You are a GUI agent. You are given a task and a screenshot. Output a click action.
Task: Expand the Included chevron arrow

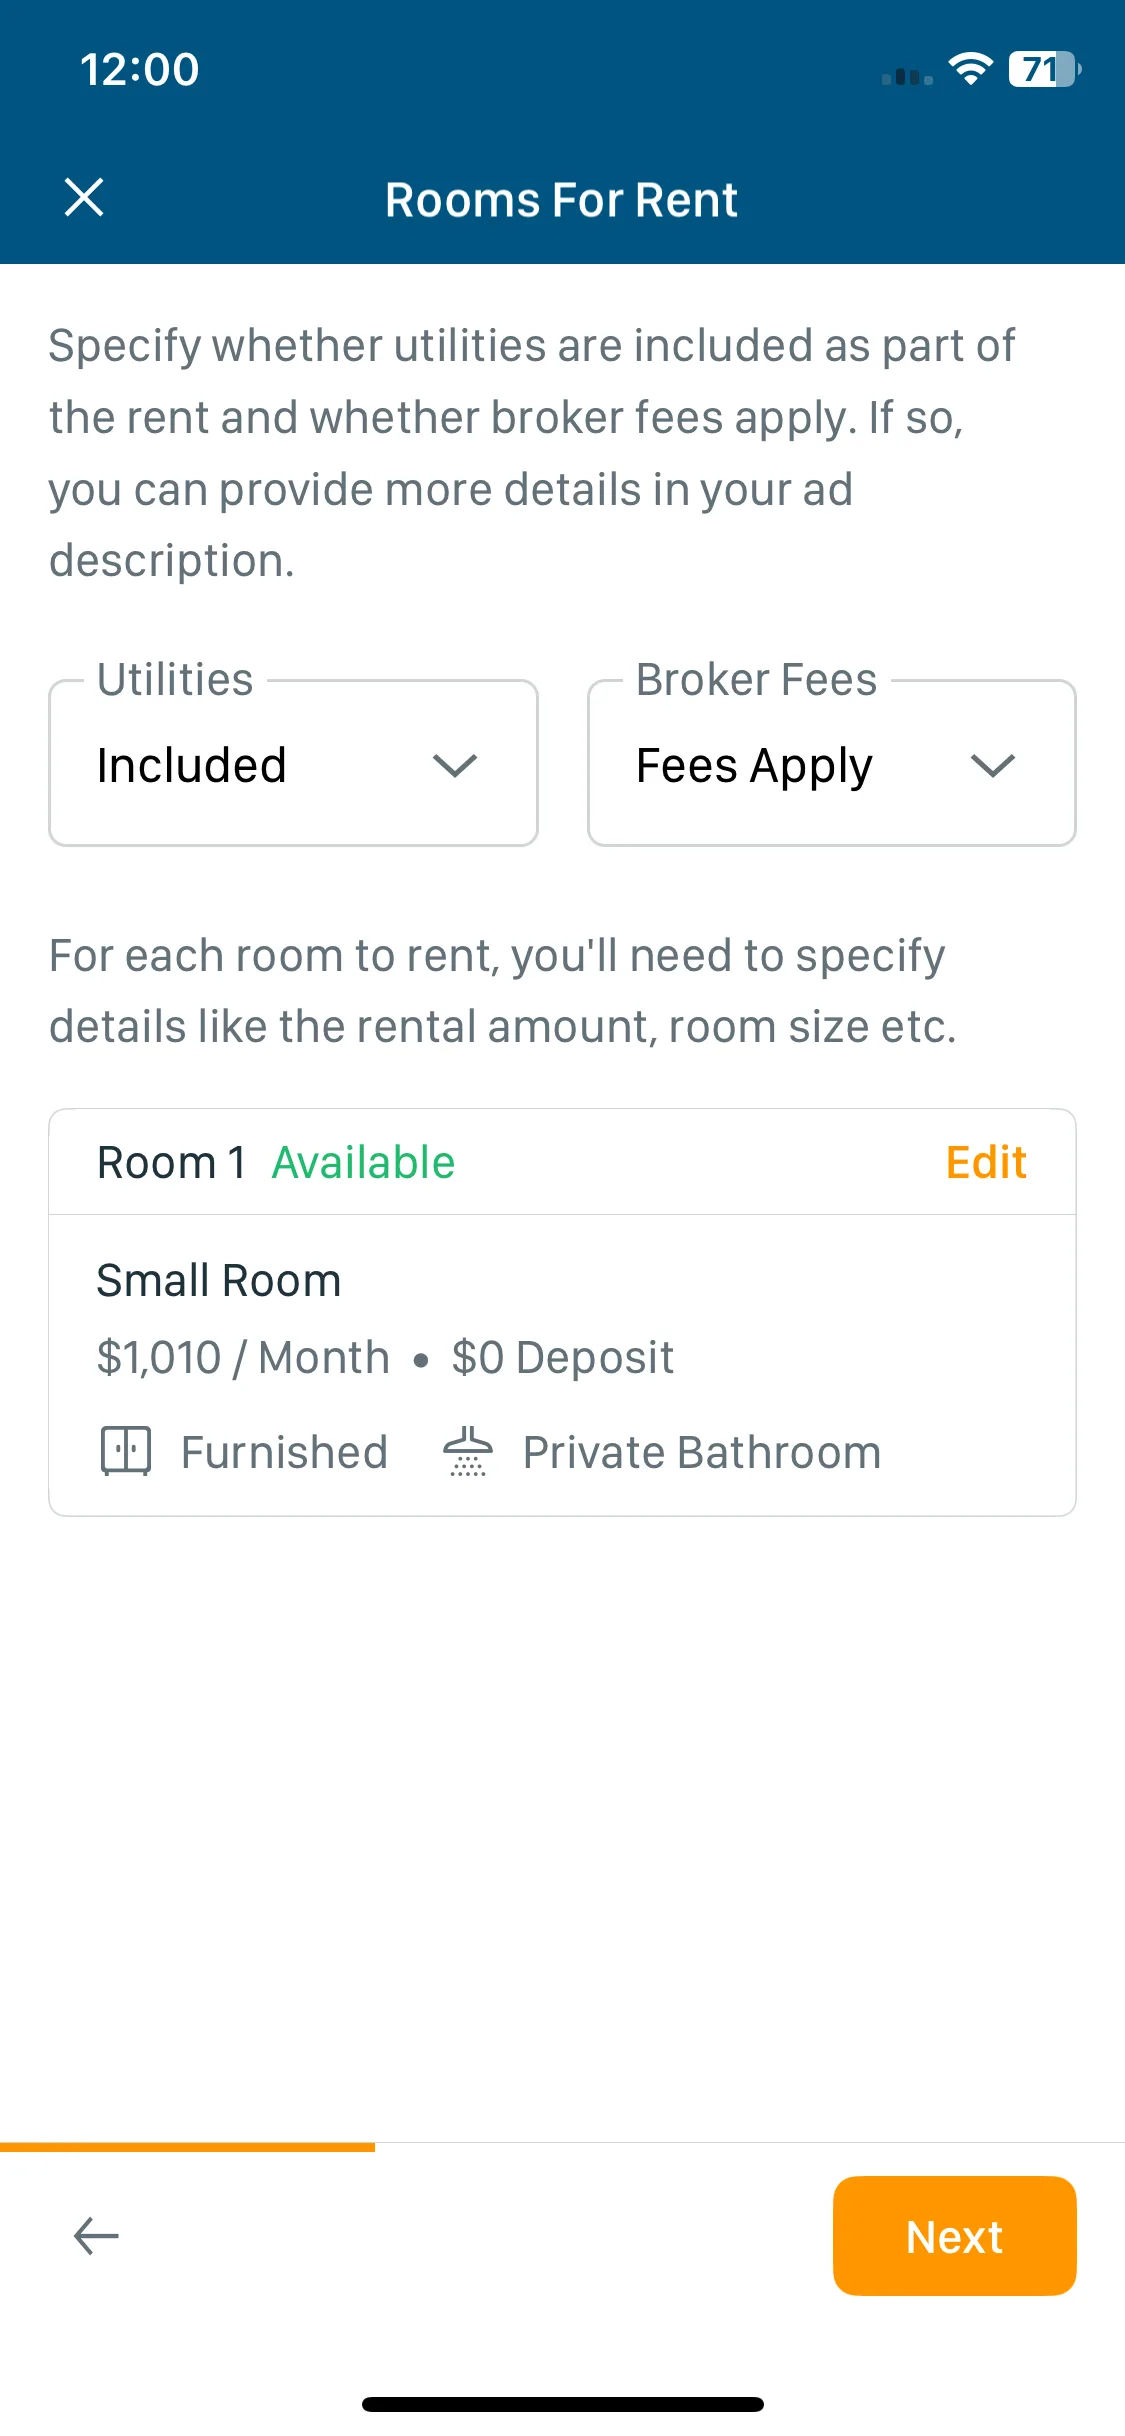coord(455,766)
